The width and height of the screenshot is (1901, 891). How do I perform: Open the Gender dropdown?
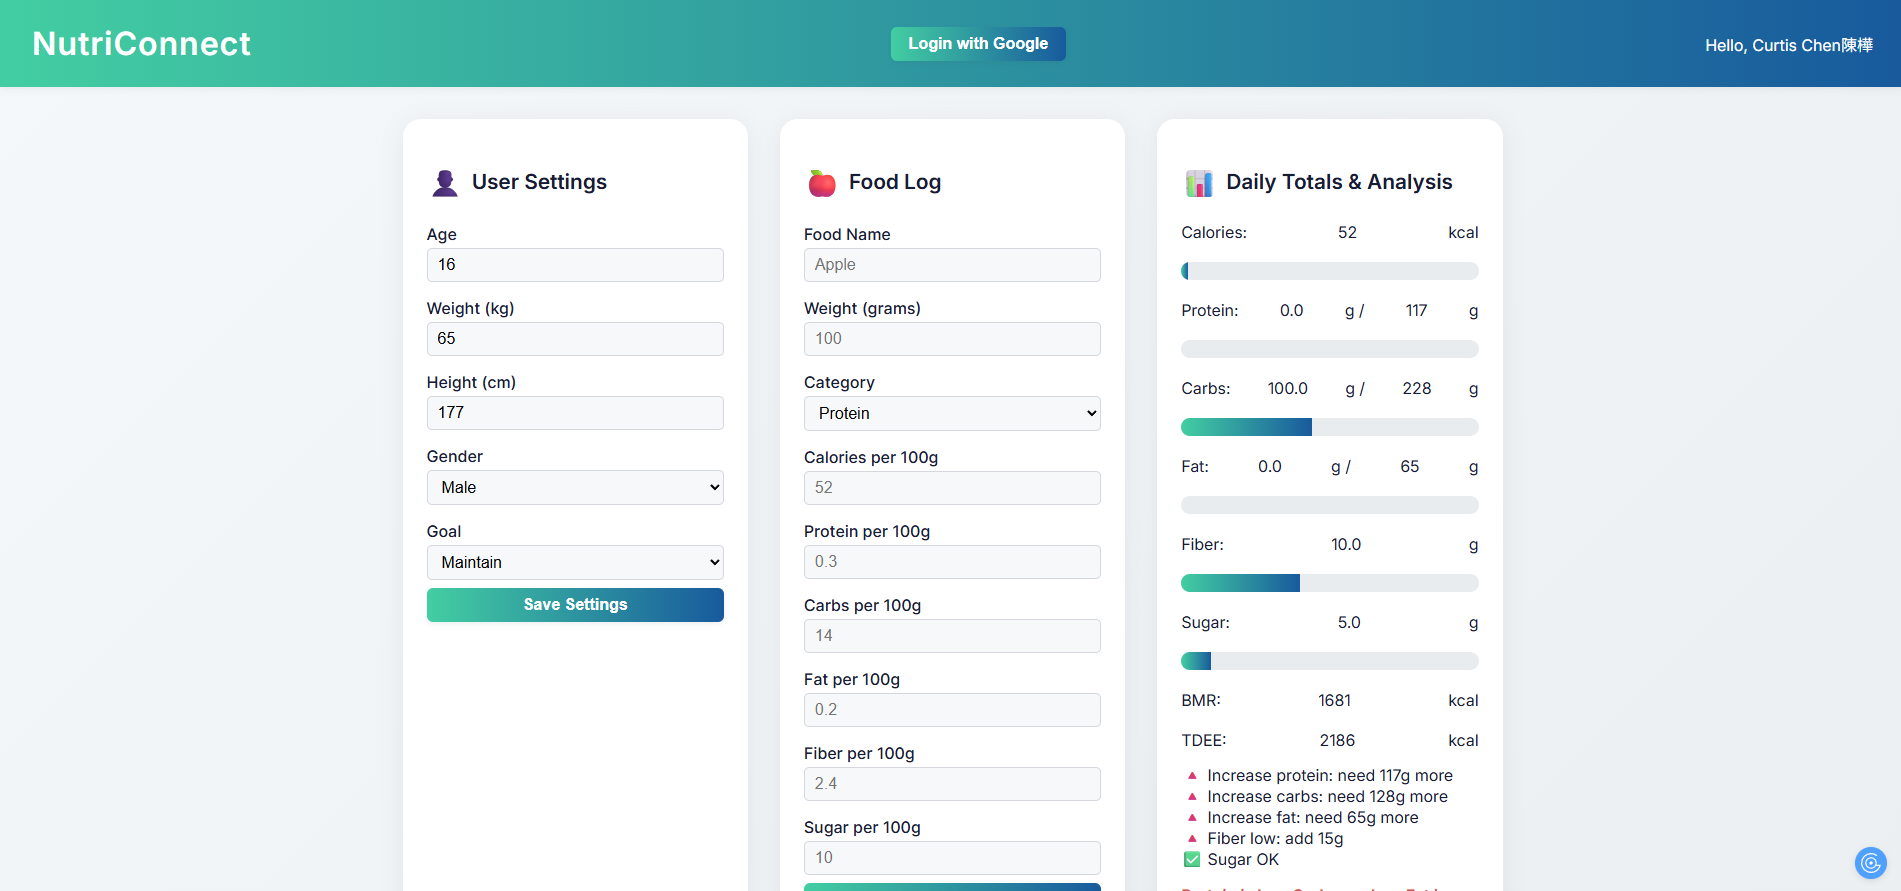point(575,488)
